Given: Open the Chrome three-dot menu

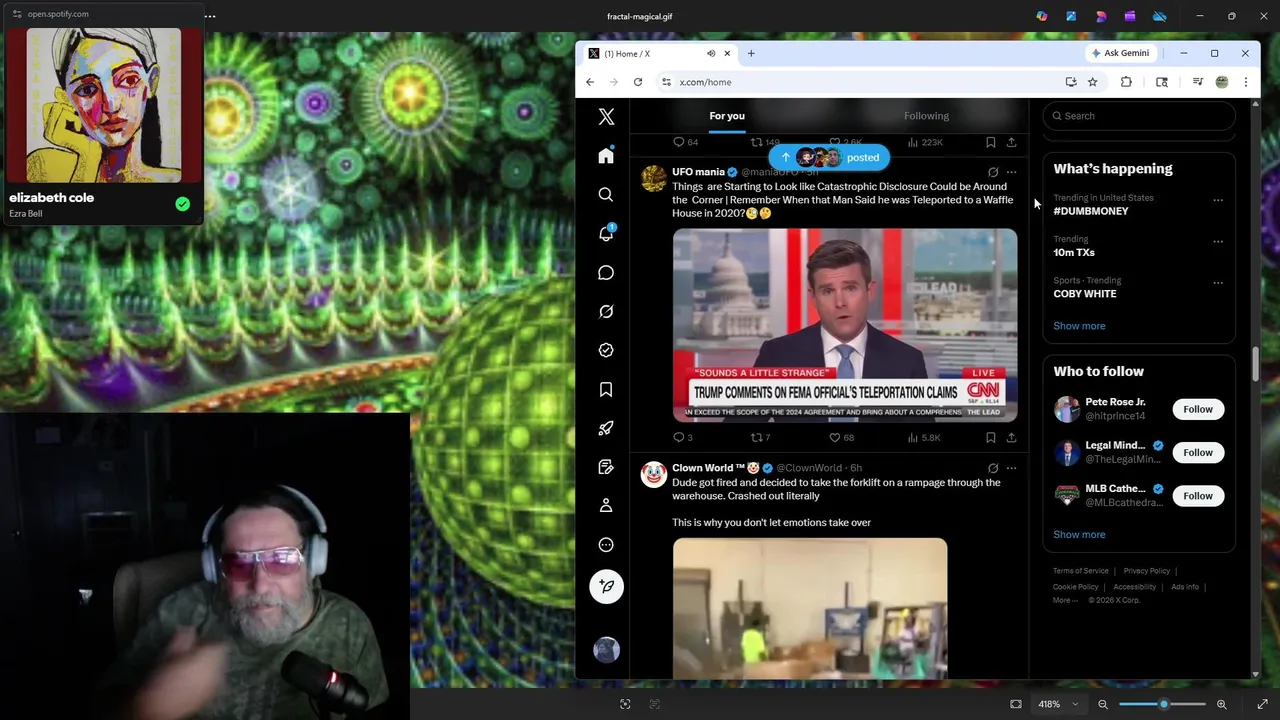Looking at the screenshot, I should pyautogui.click(x=1245, y=82).
